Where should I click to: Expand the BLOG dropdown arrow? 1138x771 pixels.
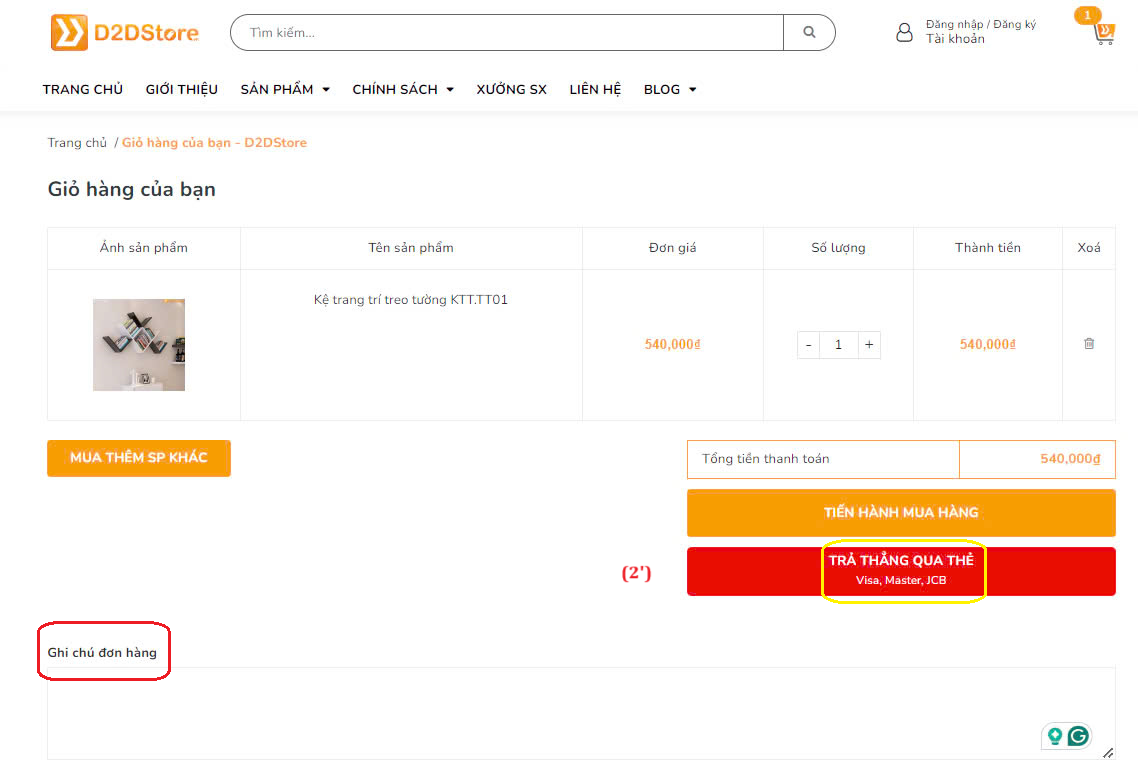692,89
